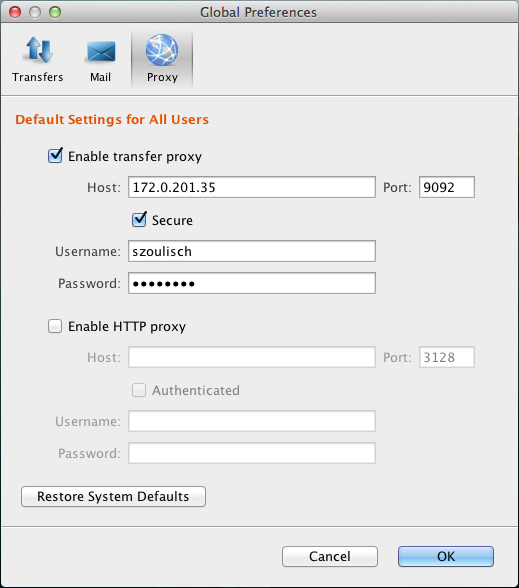The height and width of the screenshot is (588, 519).
Task: Open the Mail envelope icon
Action: pos(101,51)
